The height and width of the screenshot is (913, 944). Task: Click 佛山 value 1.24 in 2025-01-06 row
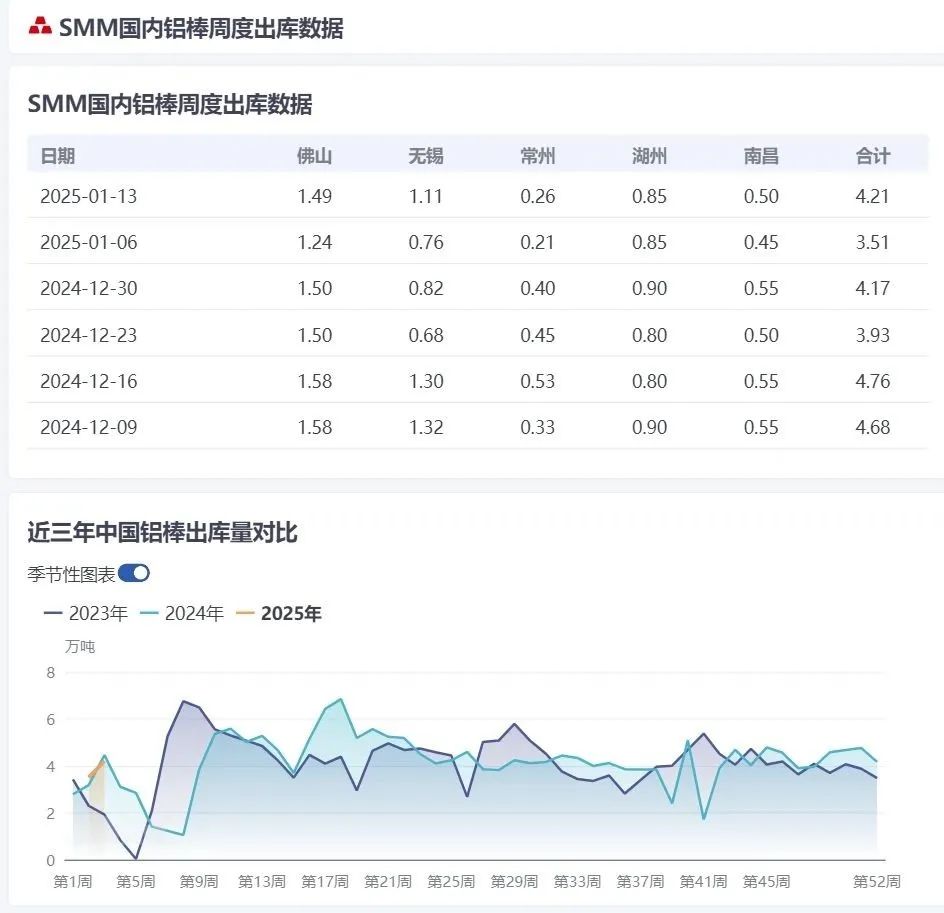314,242
